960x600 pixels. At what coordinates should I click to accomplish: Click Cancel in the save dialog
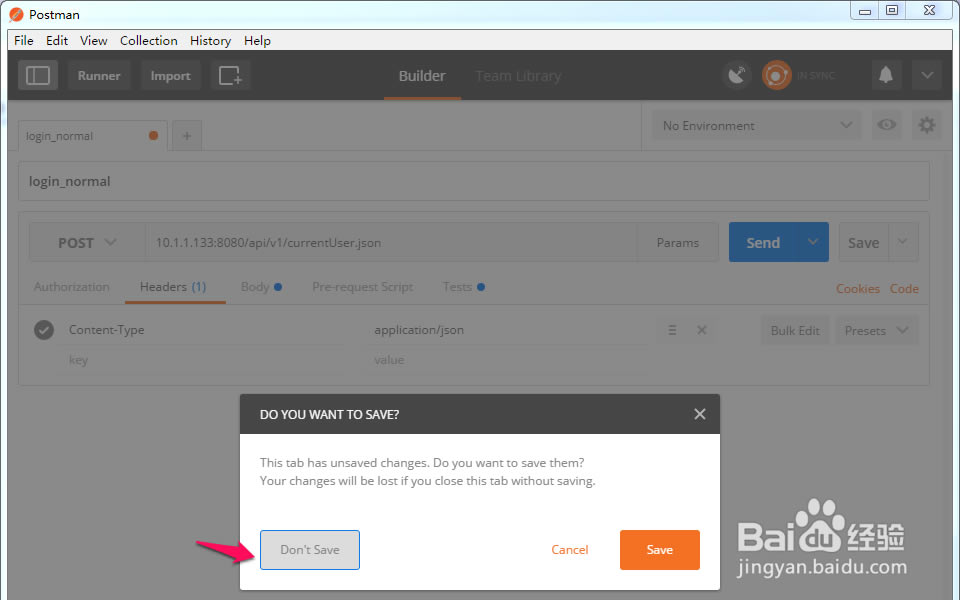(569, 550)
